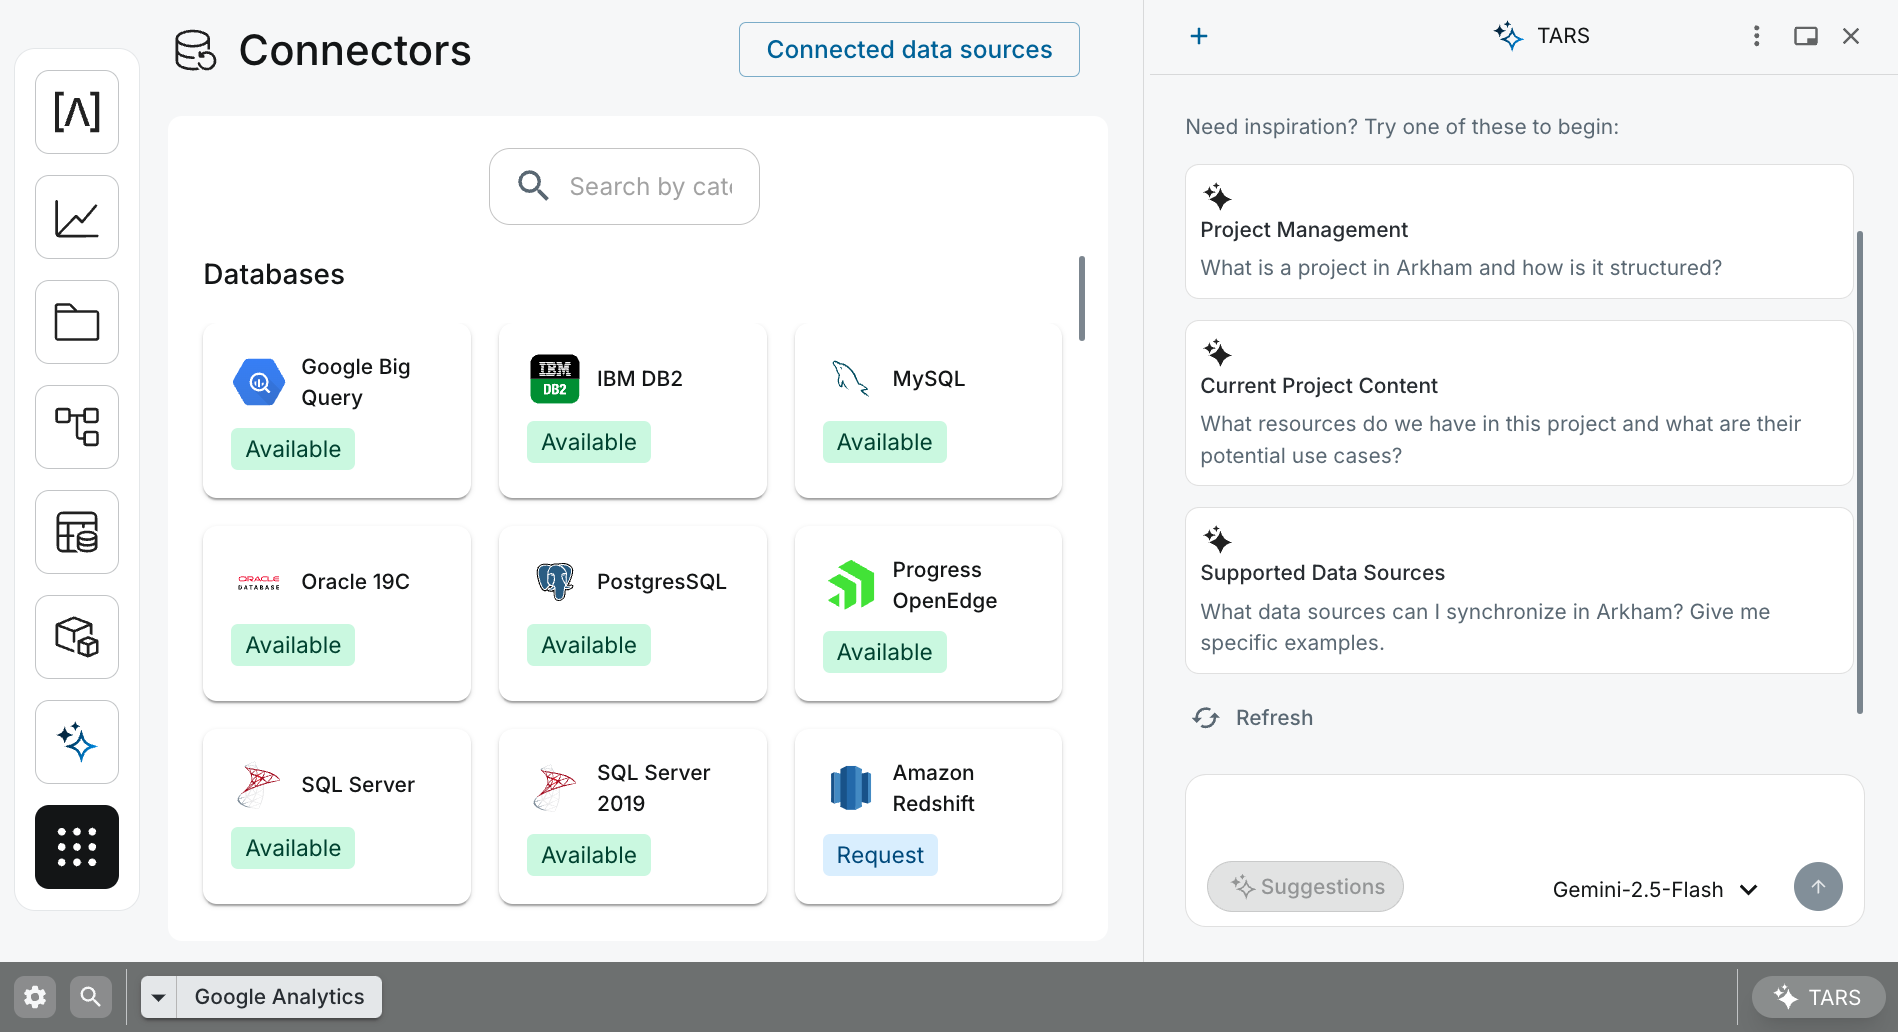Open the line chart analytics sidebar icon
This screenshot has height=1032, width=1898.
pyautogui.click(x=77, y=218)
